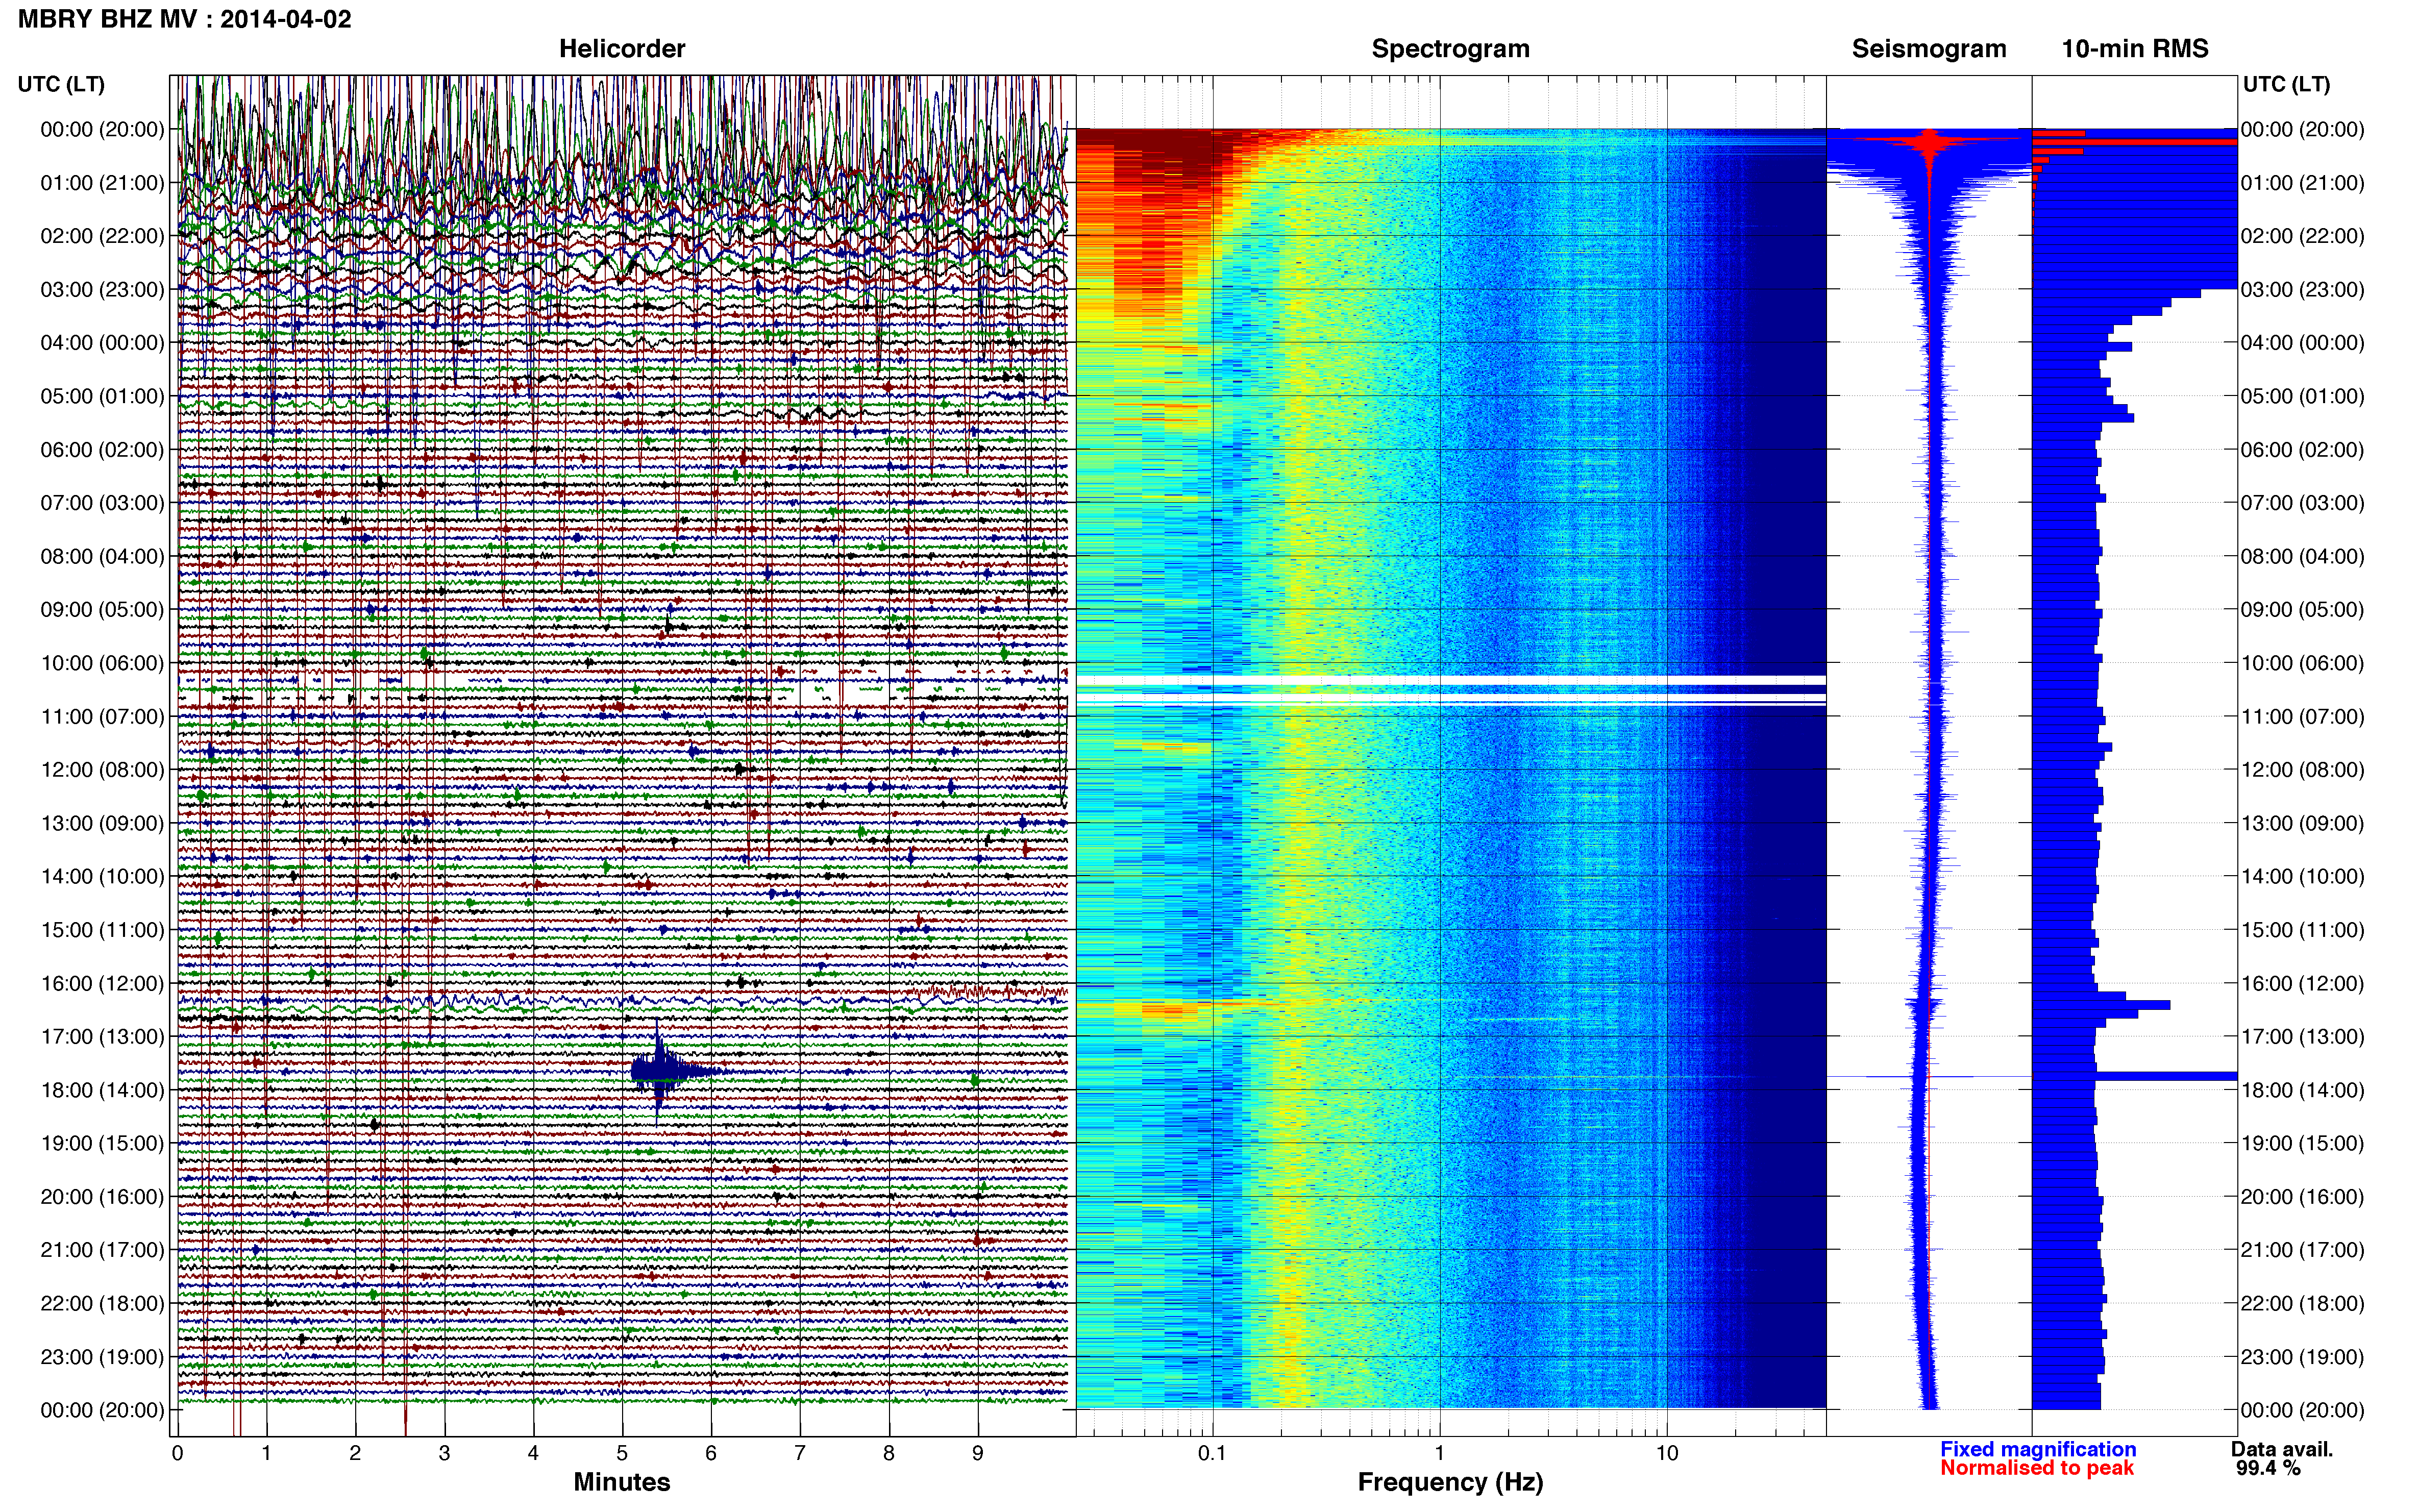Screen dimensions: 2419x1512
Task: Select the 'Helicorder' panel heading
Action: [622, 49]
